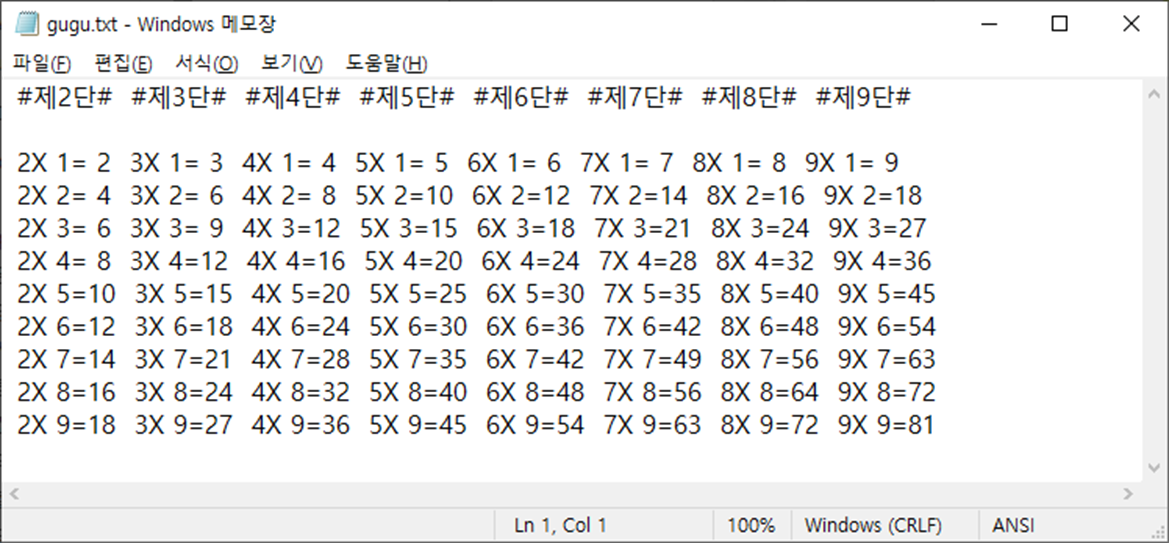Place cursor at '2X 1= 2'
This screenshot has width=1169, height=543.
click(64, 163)
